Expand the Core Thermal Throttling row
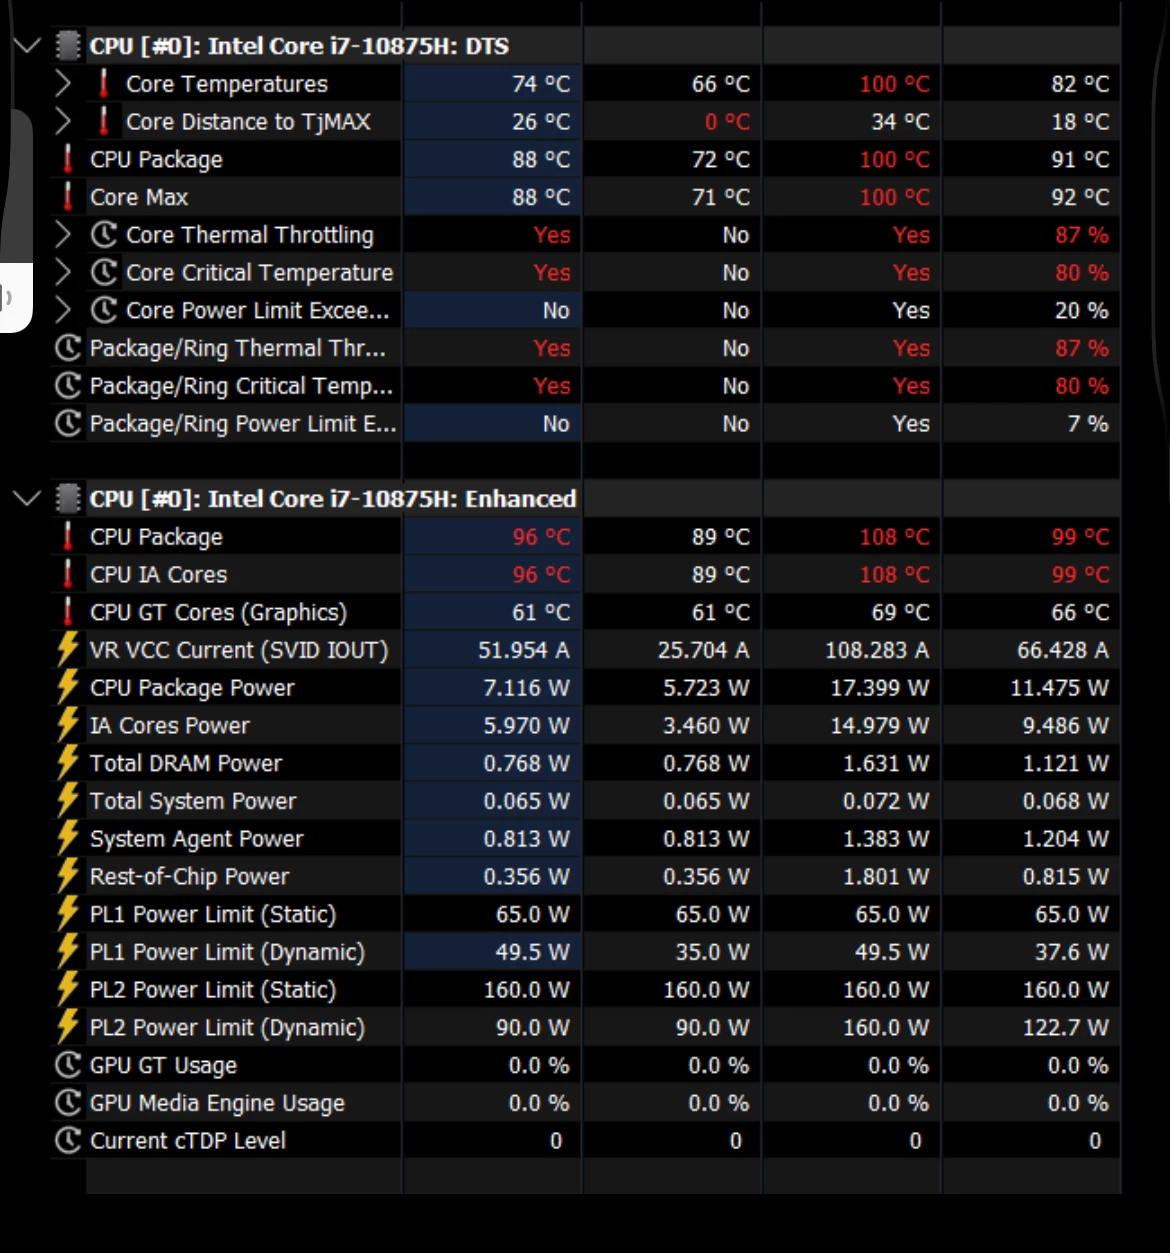Viewport: 1170px width, 1253px height. [x=63, y=235]
